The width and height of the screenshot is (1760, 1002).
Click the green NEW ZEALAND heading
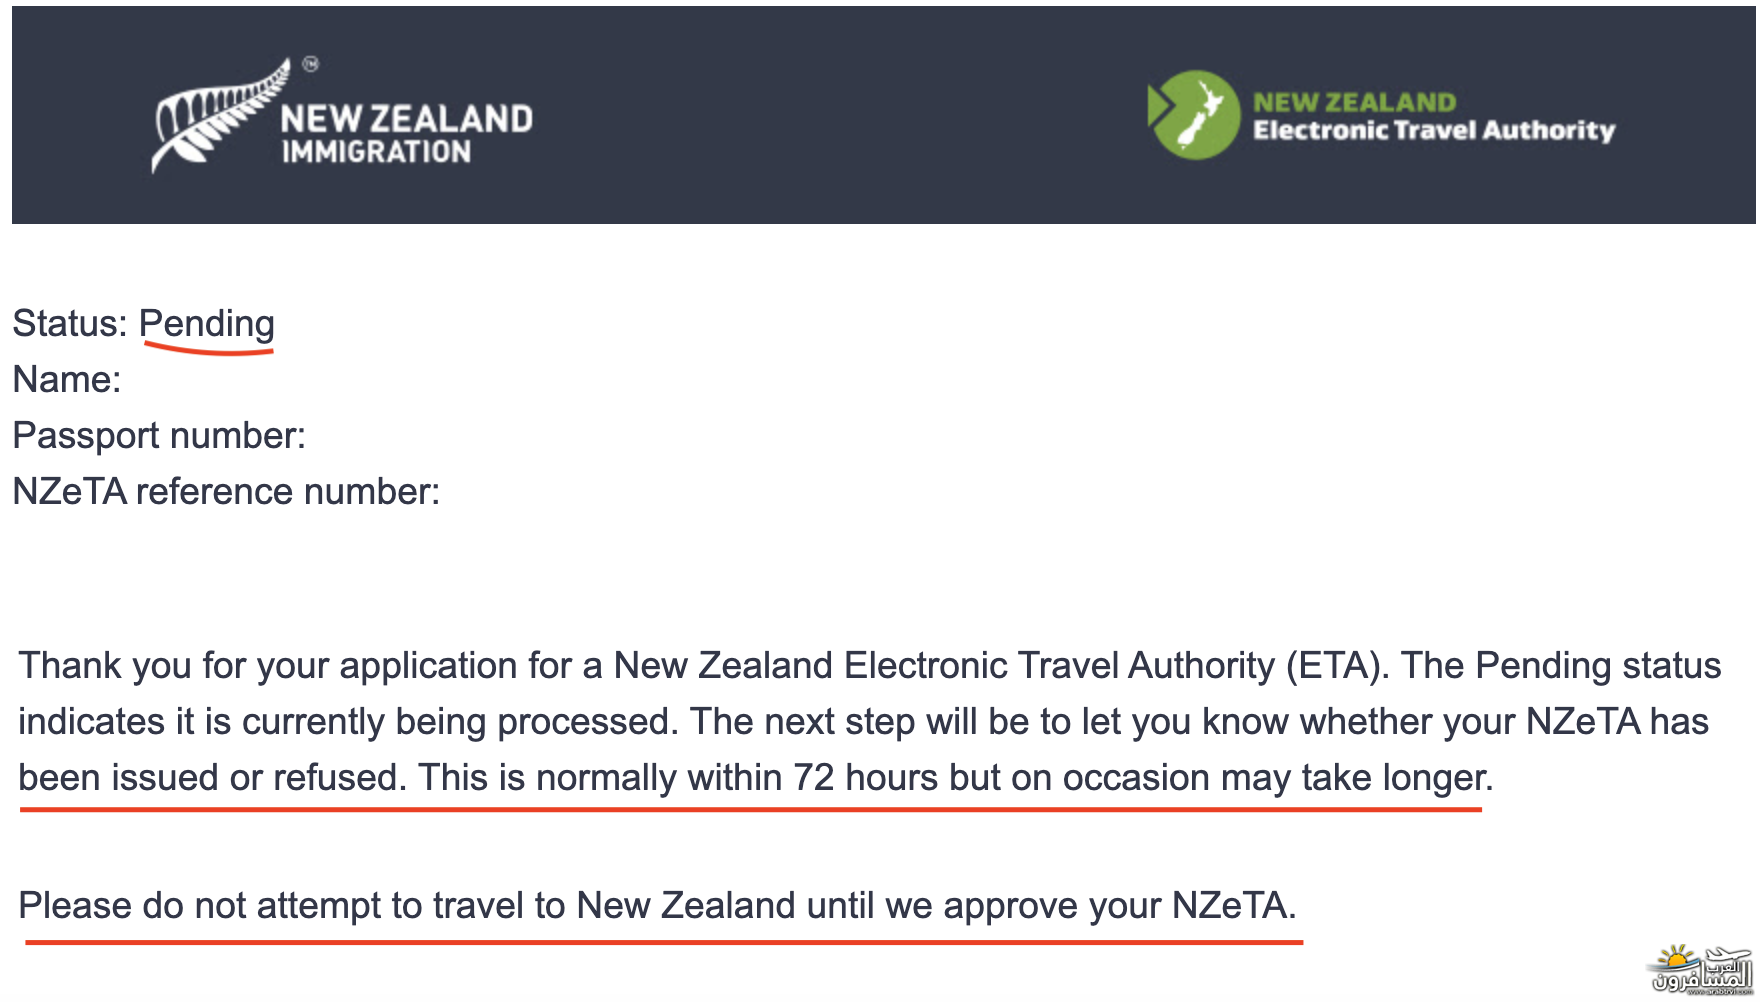(x=1354, y=102)
